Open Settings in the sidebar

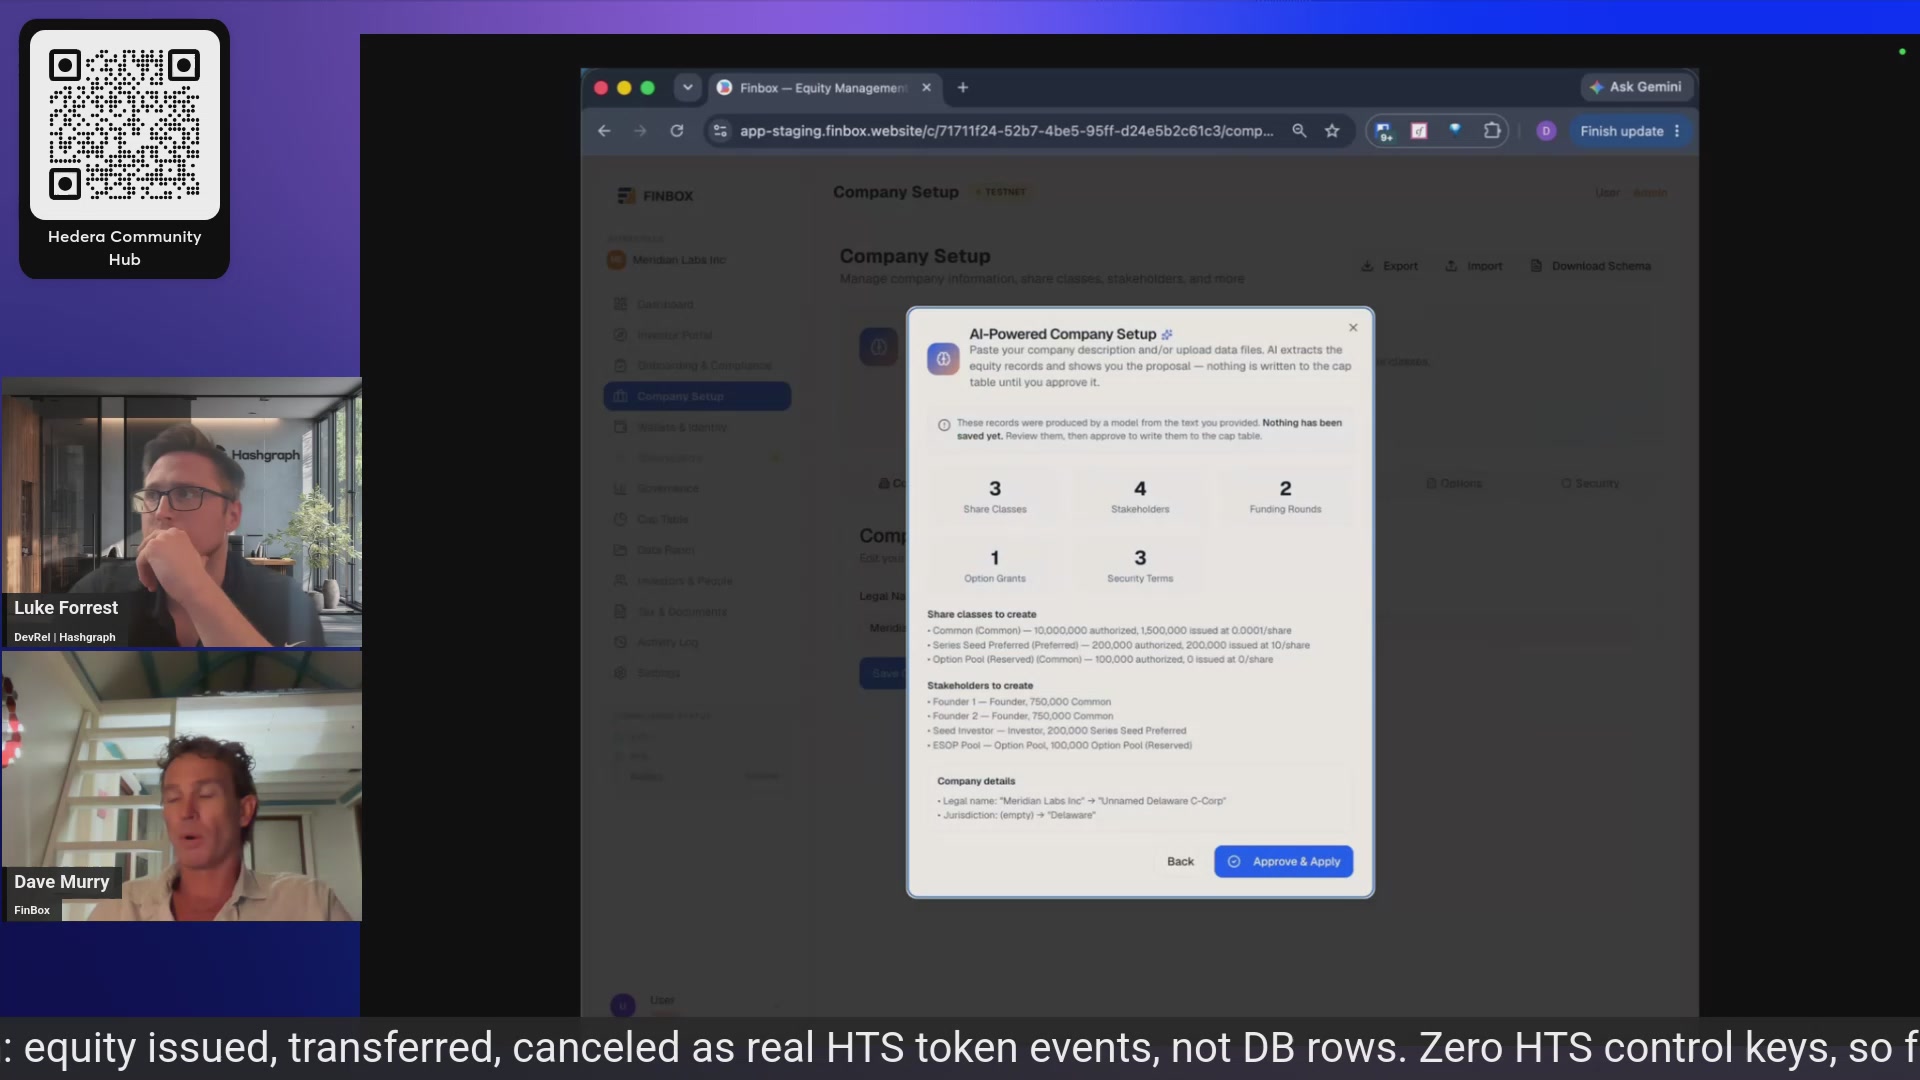coord(697,673)
